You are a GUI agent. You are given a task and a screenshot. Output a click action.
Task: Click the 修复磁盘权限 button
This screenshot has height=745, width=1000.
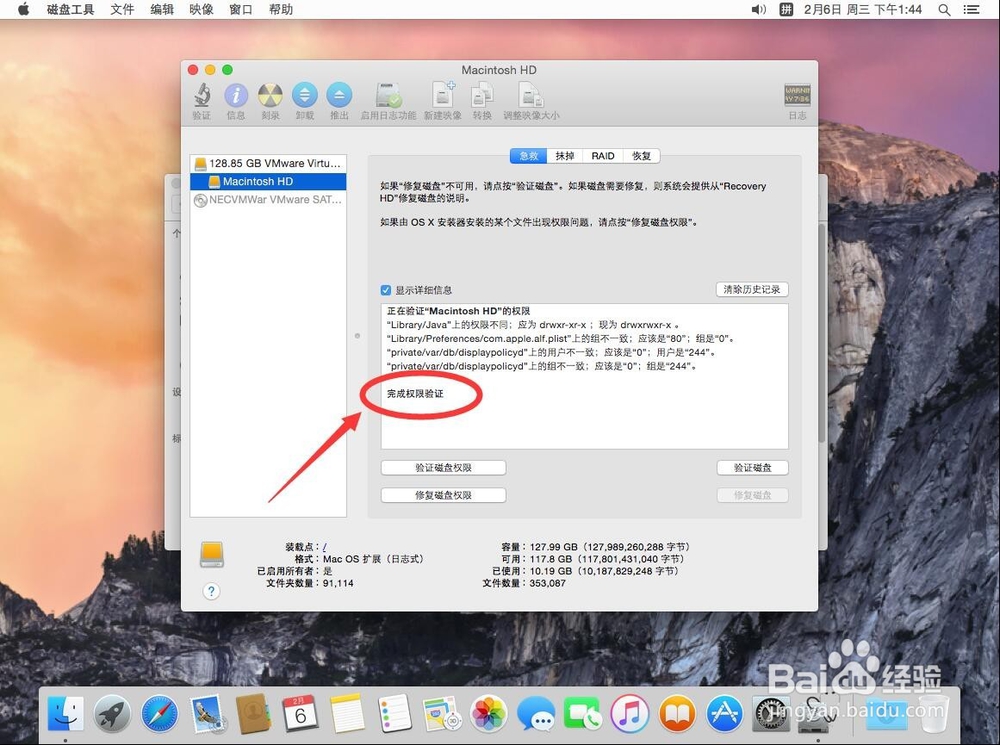(443, 495)
